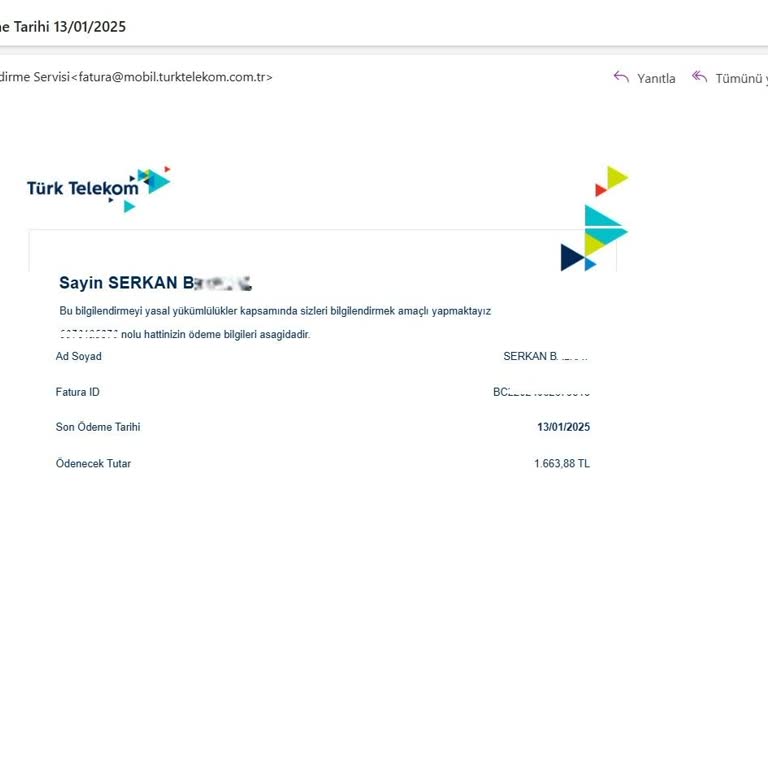This screenshot has width=768, height=768.
Task: Click the colorful triangles graphic at right
Action: (595, 218)
